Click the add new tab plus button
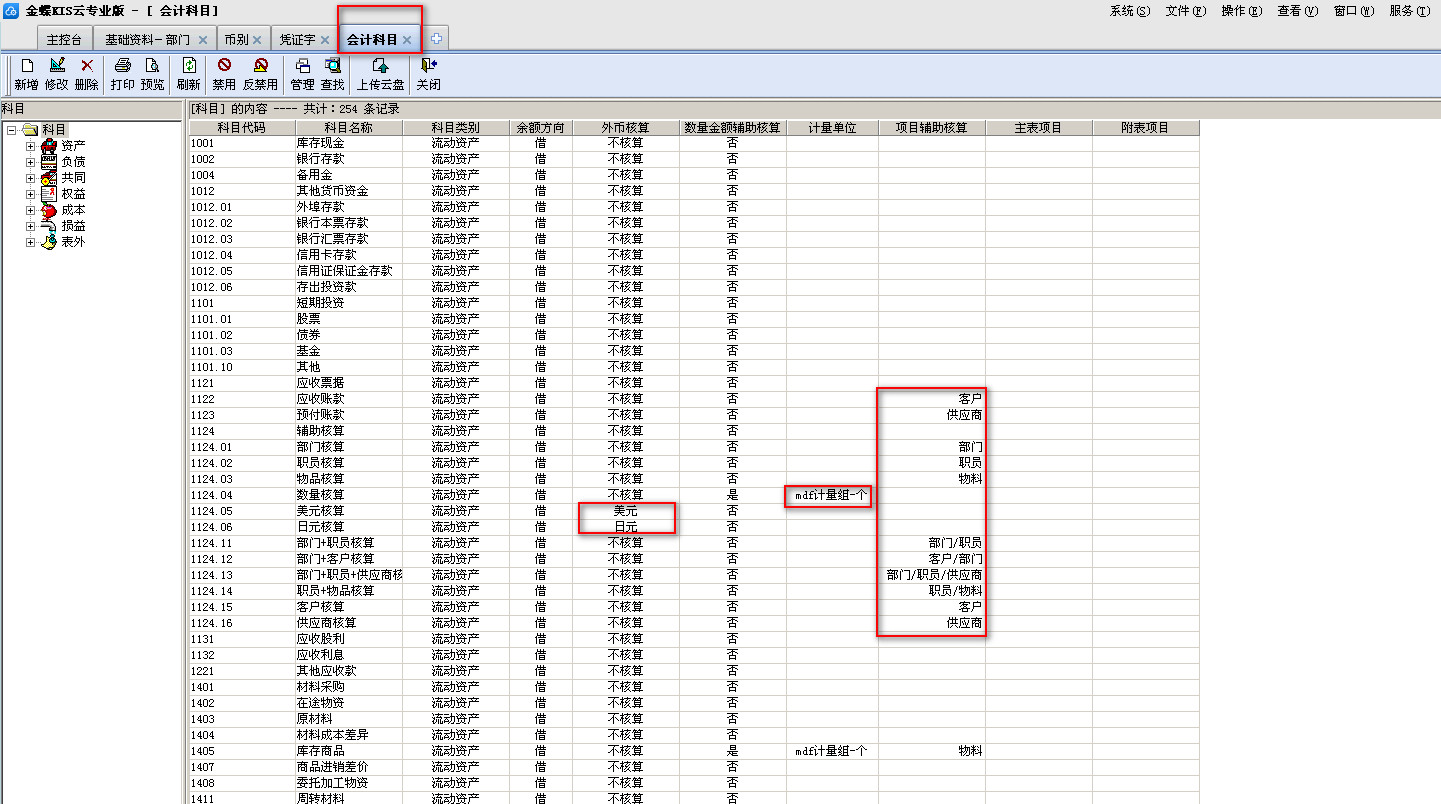The width and height of the screenshot is (1441, 804). 436,40
